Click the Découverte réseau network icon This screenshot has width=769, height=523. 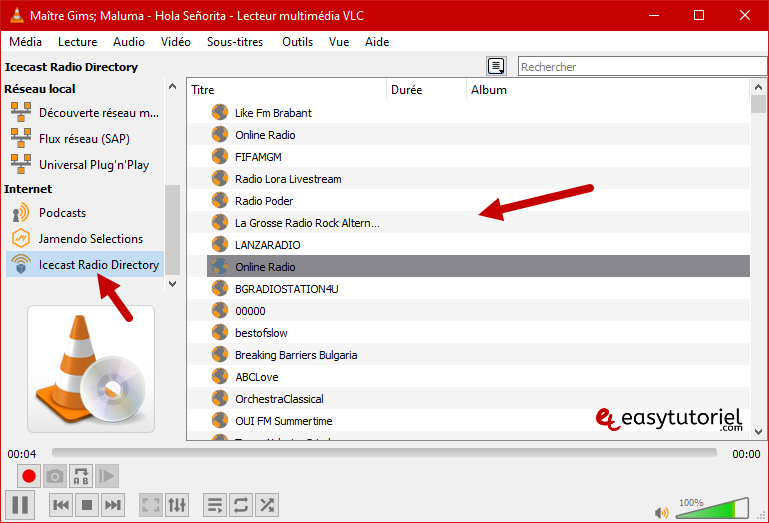21,112
